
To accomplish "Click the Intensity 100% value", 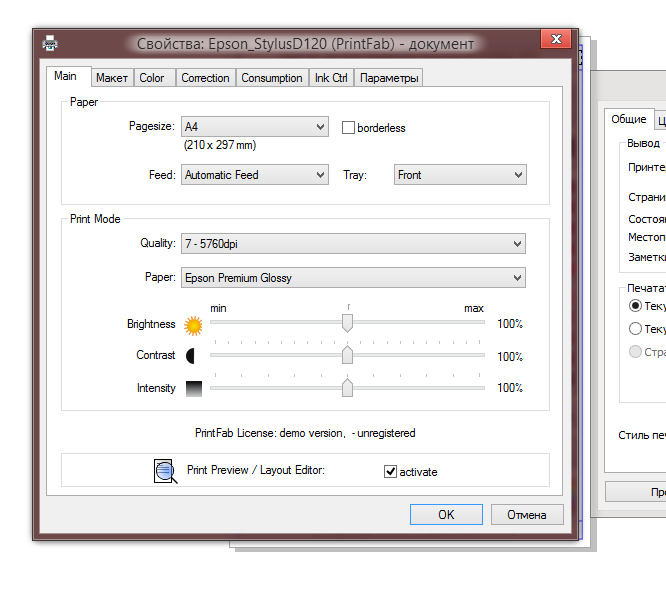I will tap(510, 387).
